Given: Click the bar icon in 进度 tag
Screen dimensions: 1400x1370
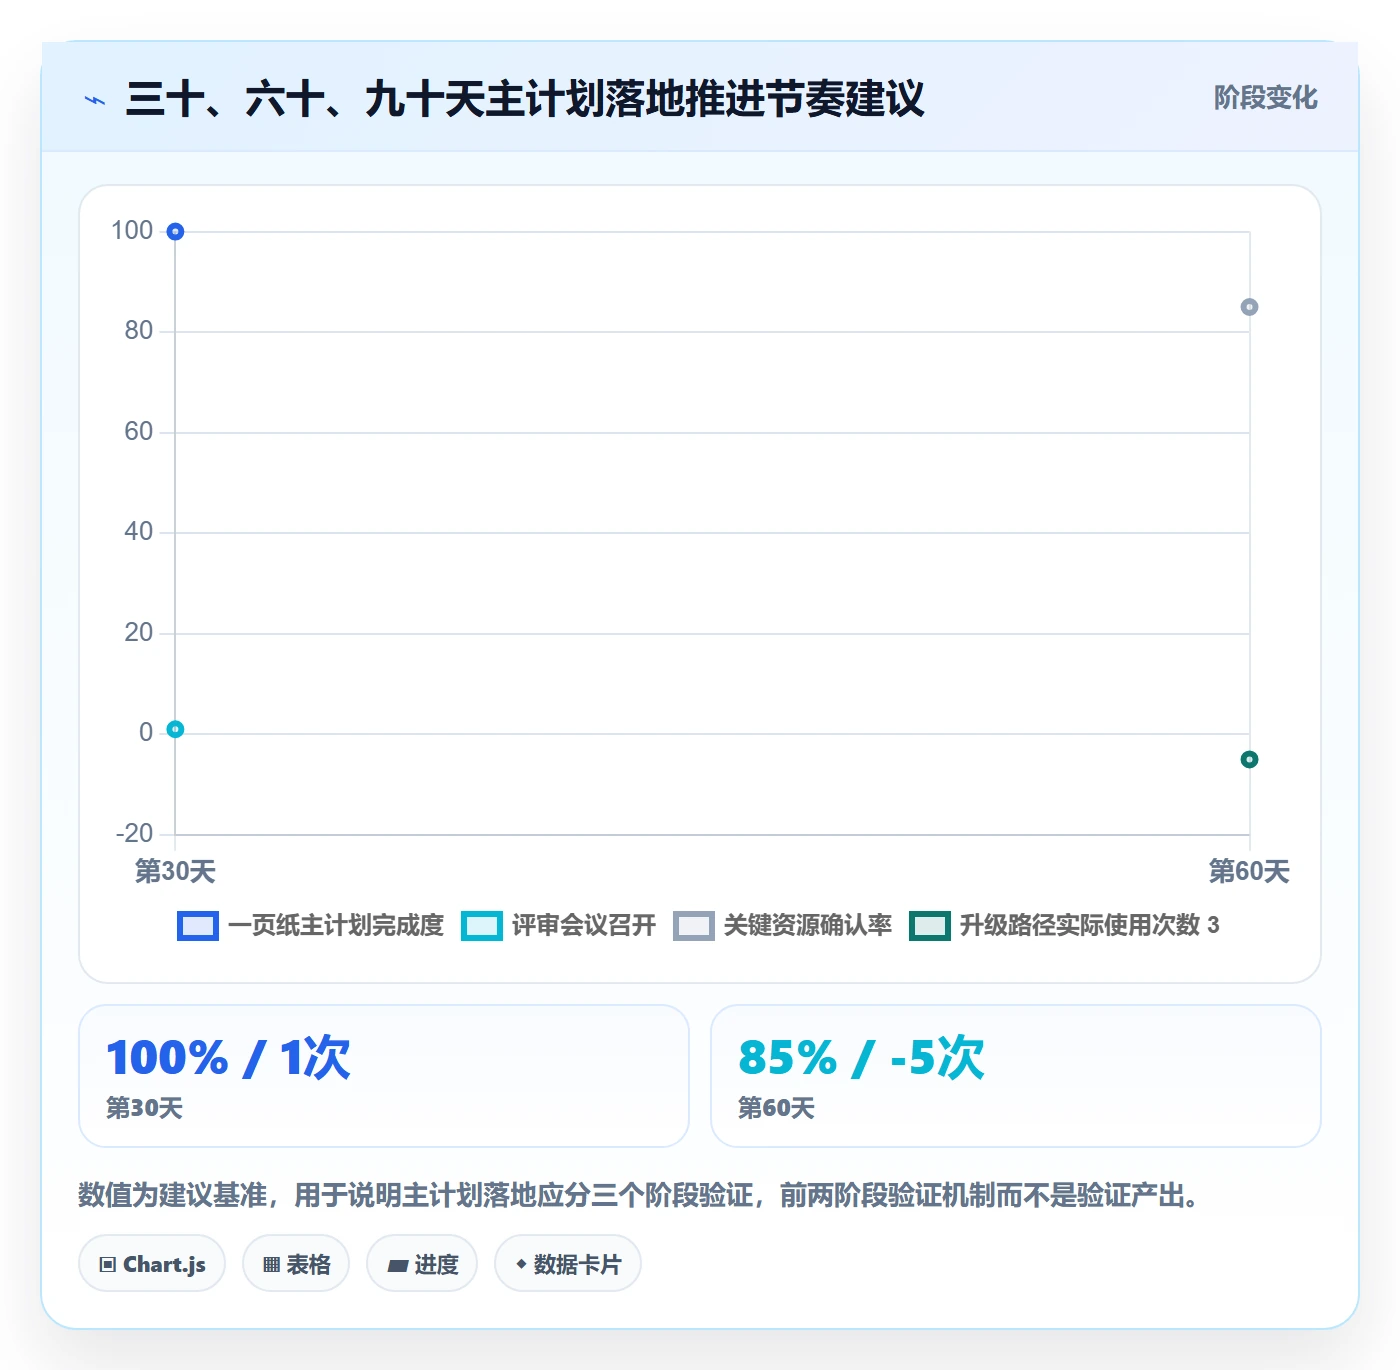Looking at the screenshot, I should pyautogui.click(x=397, y=1266).
